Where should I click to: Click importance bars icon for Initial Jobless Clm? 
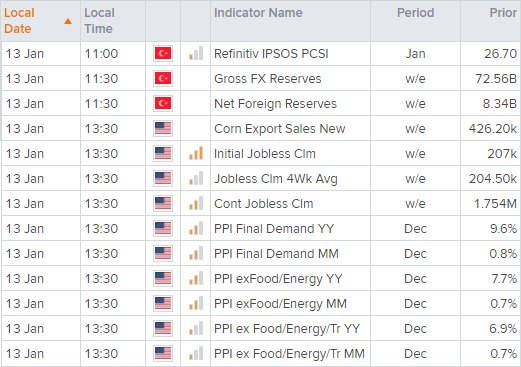click(196, 153)
